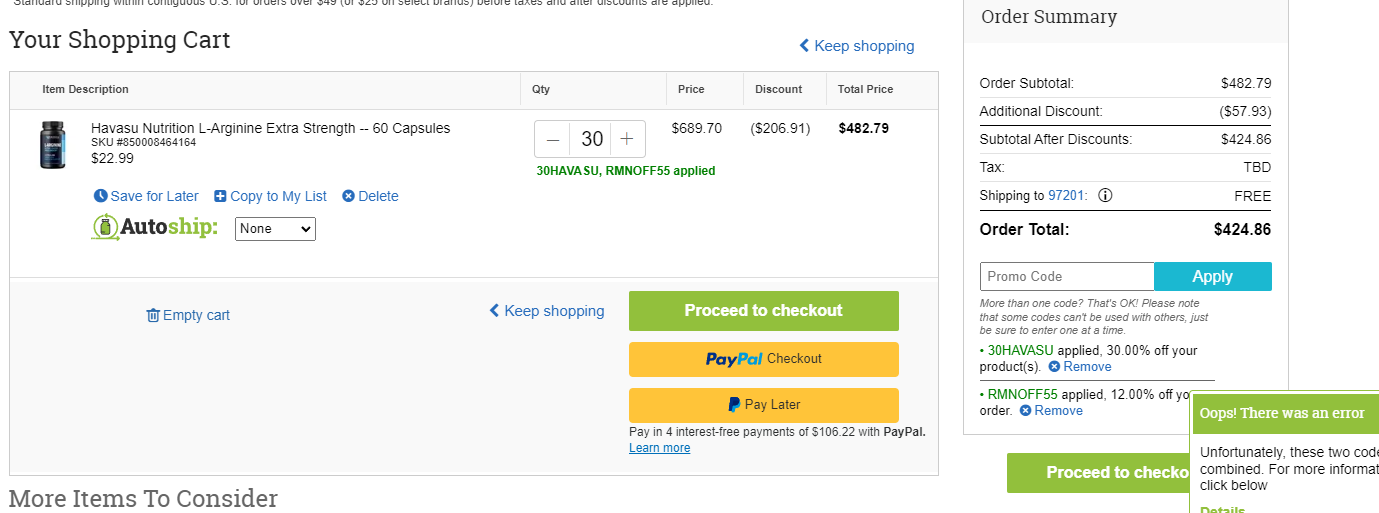Viewport: 1379px width, 513px height.
Task: Decrease quantity with the minus button
Action: click(x=553, y=139)
